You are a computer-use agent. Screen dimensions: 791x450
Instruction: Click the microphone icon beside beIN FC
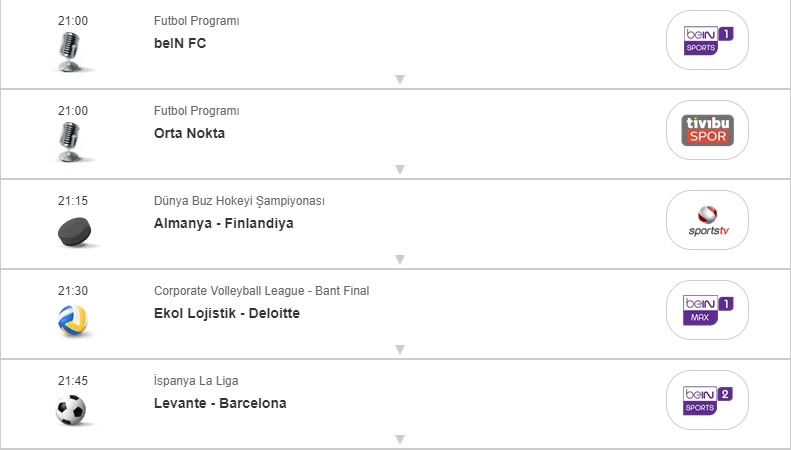click(69, 51)
